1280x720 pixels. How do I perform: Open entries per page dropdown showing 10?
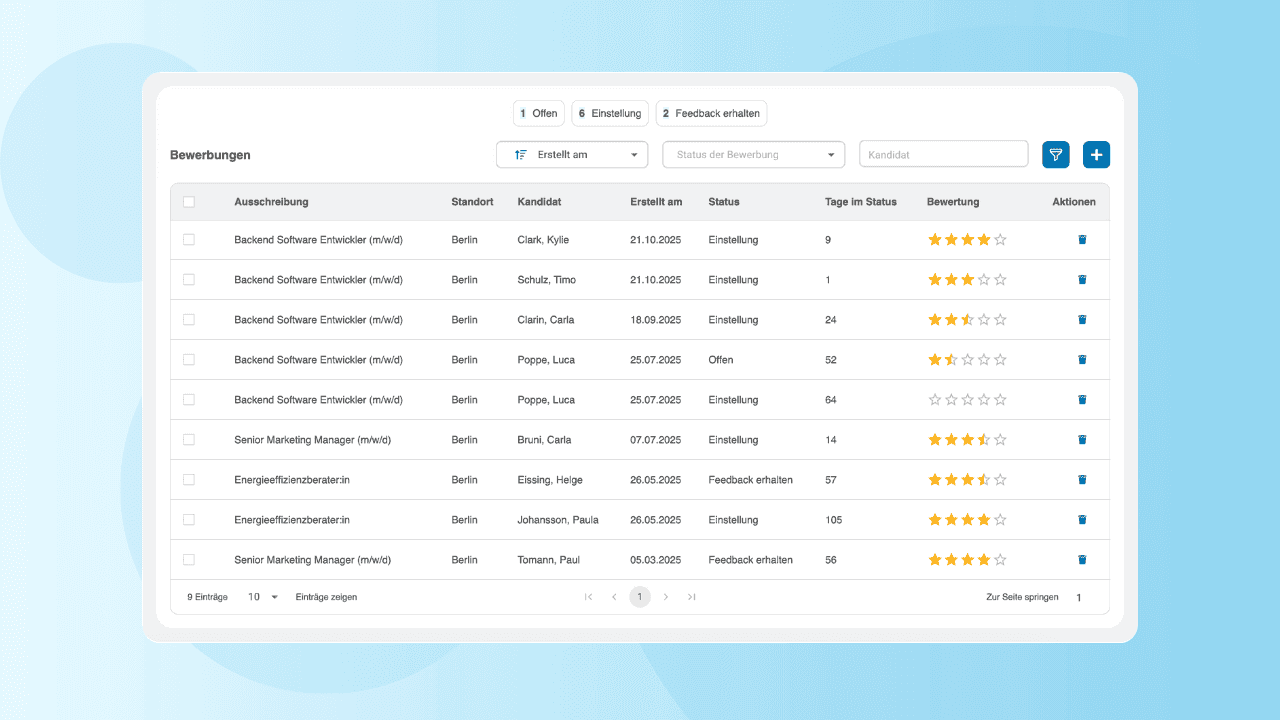click(x=263, y=597)
